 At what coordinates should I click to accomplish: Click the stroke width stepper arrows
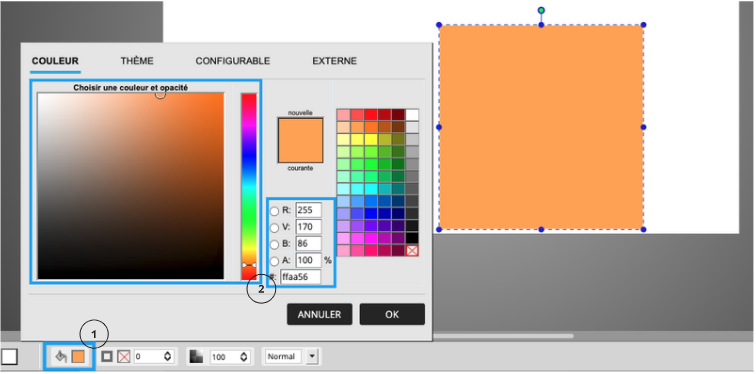(167, 357)
